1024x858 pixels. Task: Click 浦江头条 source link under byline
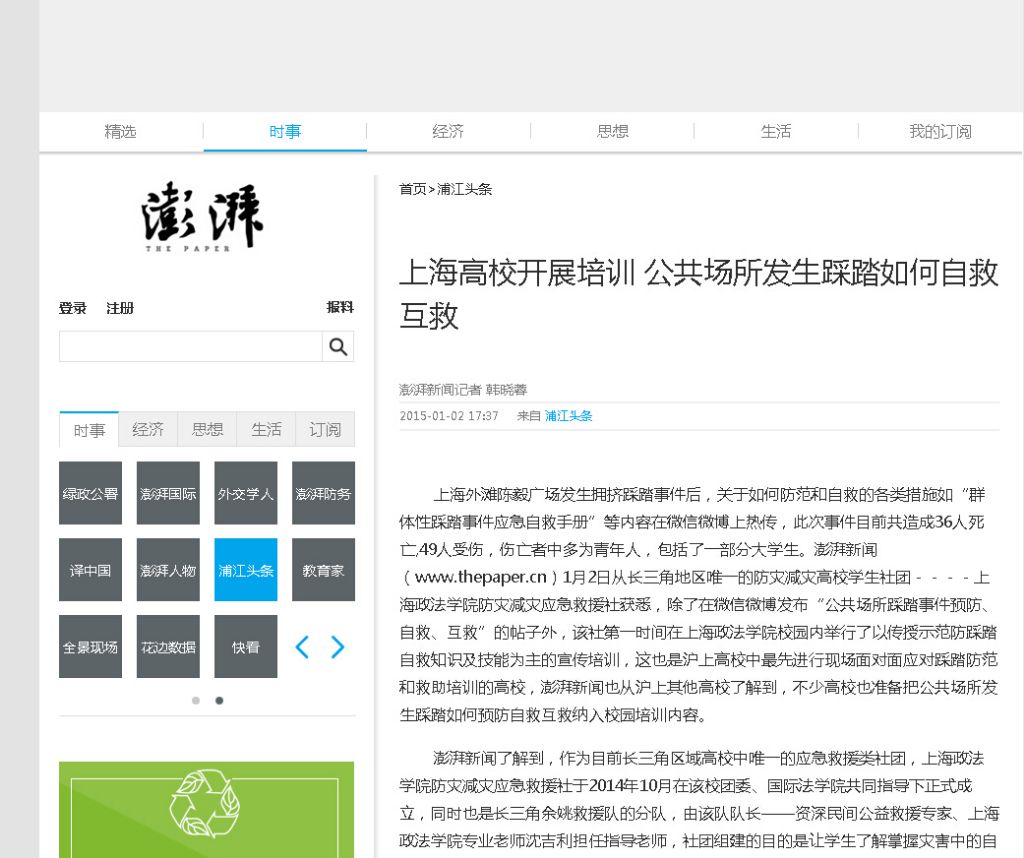568,416
